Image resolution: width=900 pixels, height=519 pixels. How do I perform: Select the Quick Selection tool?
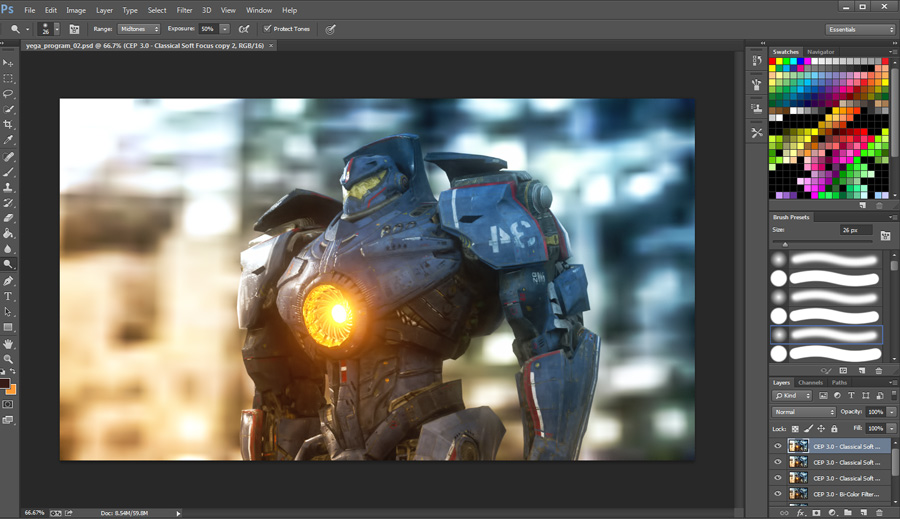click(x=8, y=109)
